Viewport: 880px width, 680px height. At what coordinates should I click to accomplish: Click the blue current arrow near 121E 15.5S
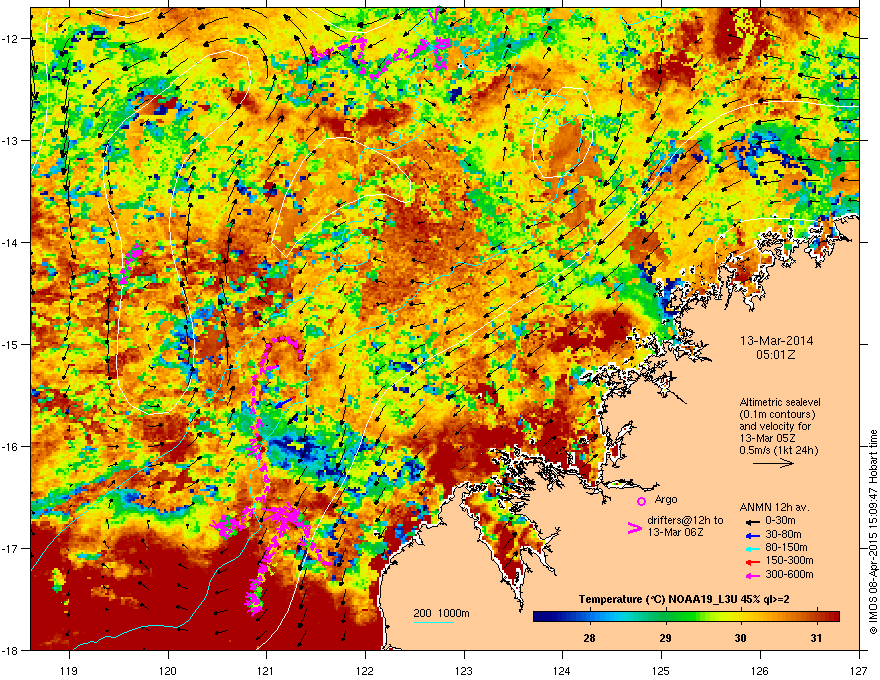click(285, 403)
